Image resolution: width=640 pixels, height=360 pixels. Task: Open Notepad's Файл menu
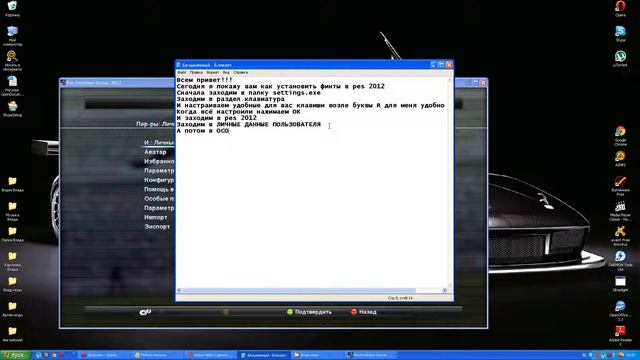point(182,72)
